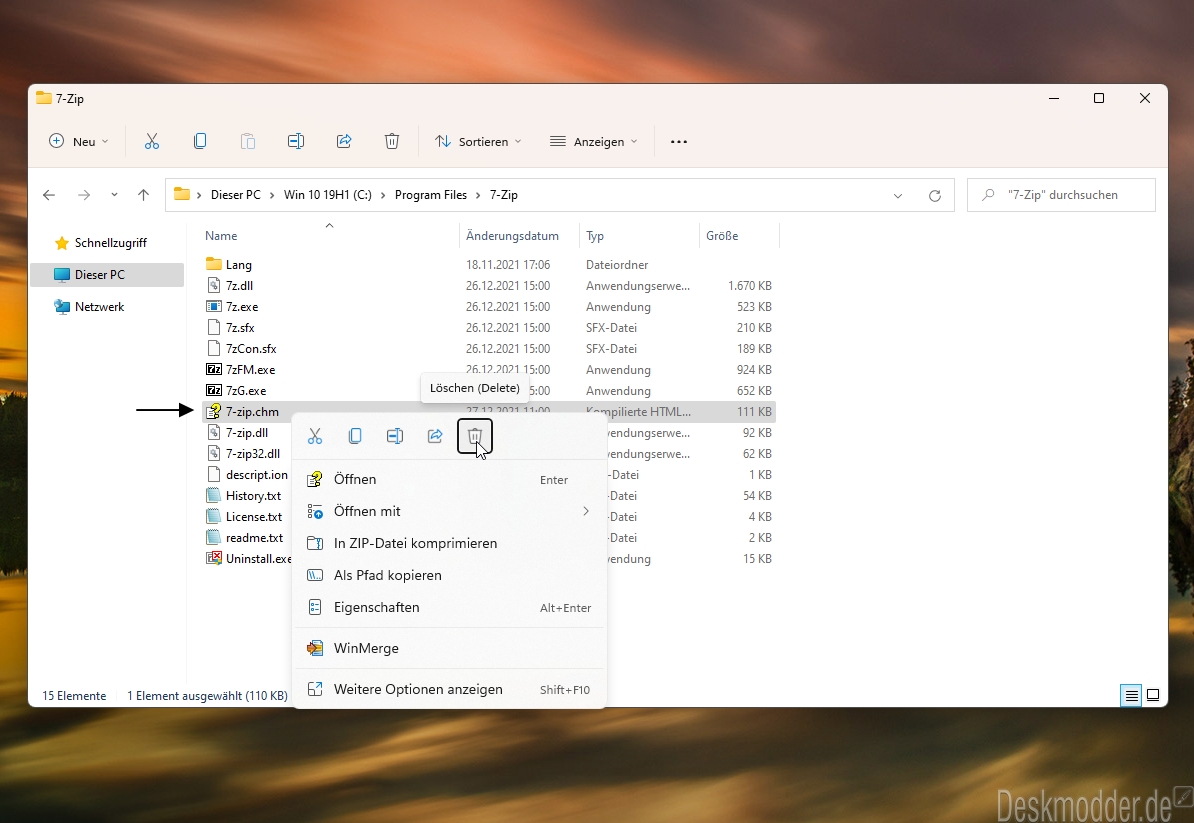Image resolution: width=1194 pixels, height=823 pixels.
Task: Open the three-dot more options menu
Action: click(x=678, y=142)
